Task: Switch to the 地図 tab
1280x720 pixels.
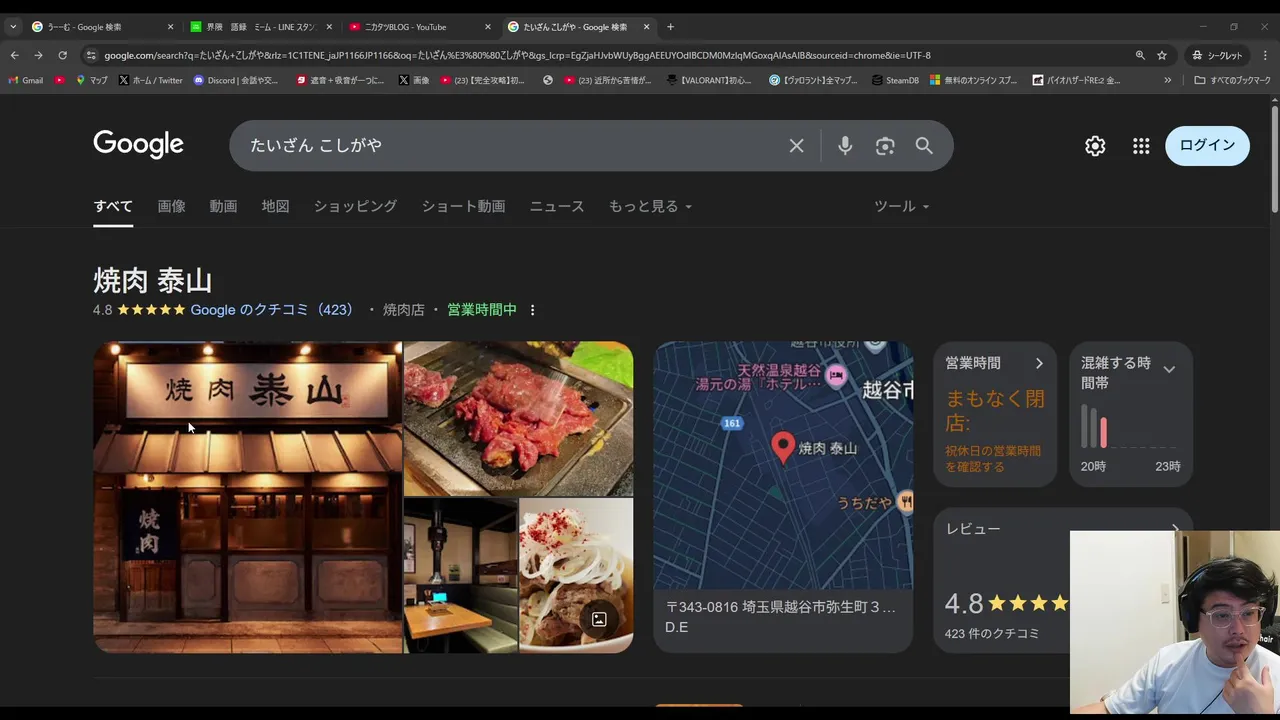Action: point(275,206)
